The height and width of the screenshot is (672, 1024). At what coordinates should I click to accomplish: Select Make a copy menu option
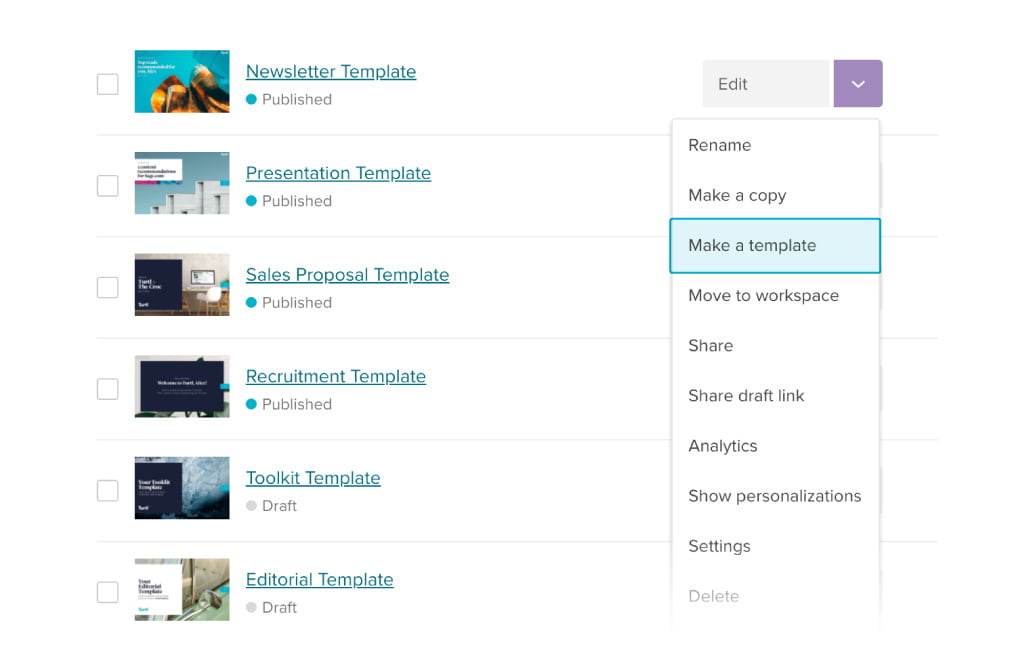(737, 195)
